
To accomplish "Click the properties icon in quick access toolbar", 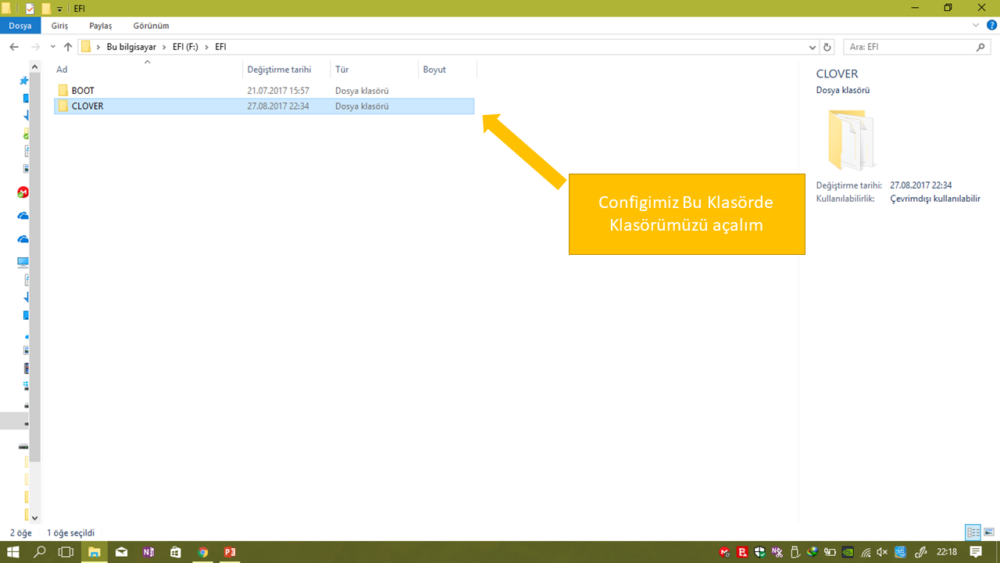I will (x=30, y=8).
